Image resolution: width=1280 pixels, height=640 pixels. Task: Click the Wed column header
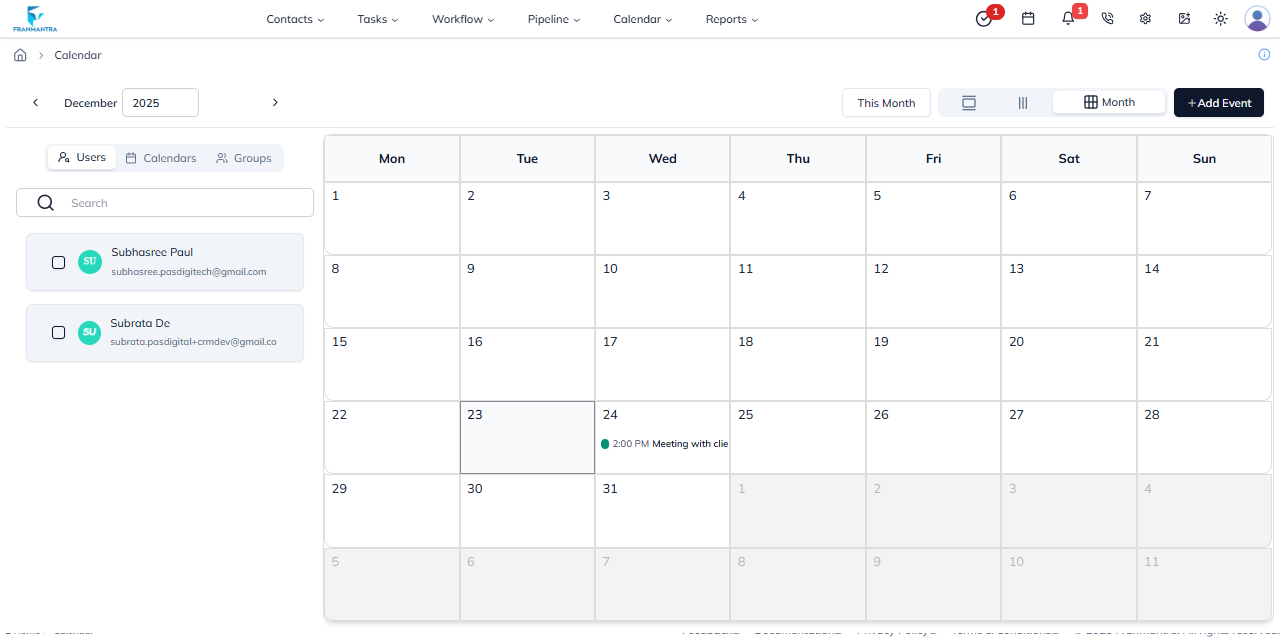pos(662,158)
